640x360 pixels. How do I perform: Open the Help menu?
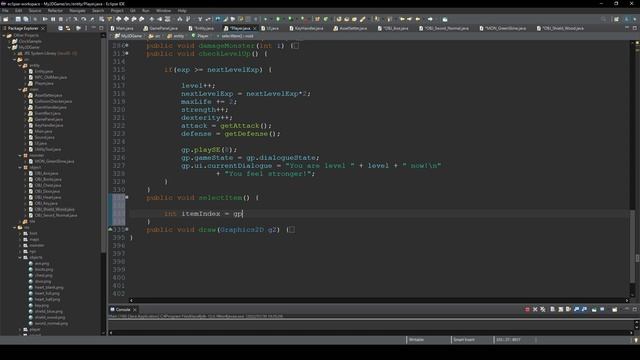(182, 11)
